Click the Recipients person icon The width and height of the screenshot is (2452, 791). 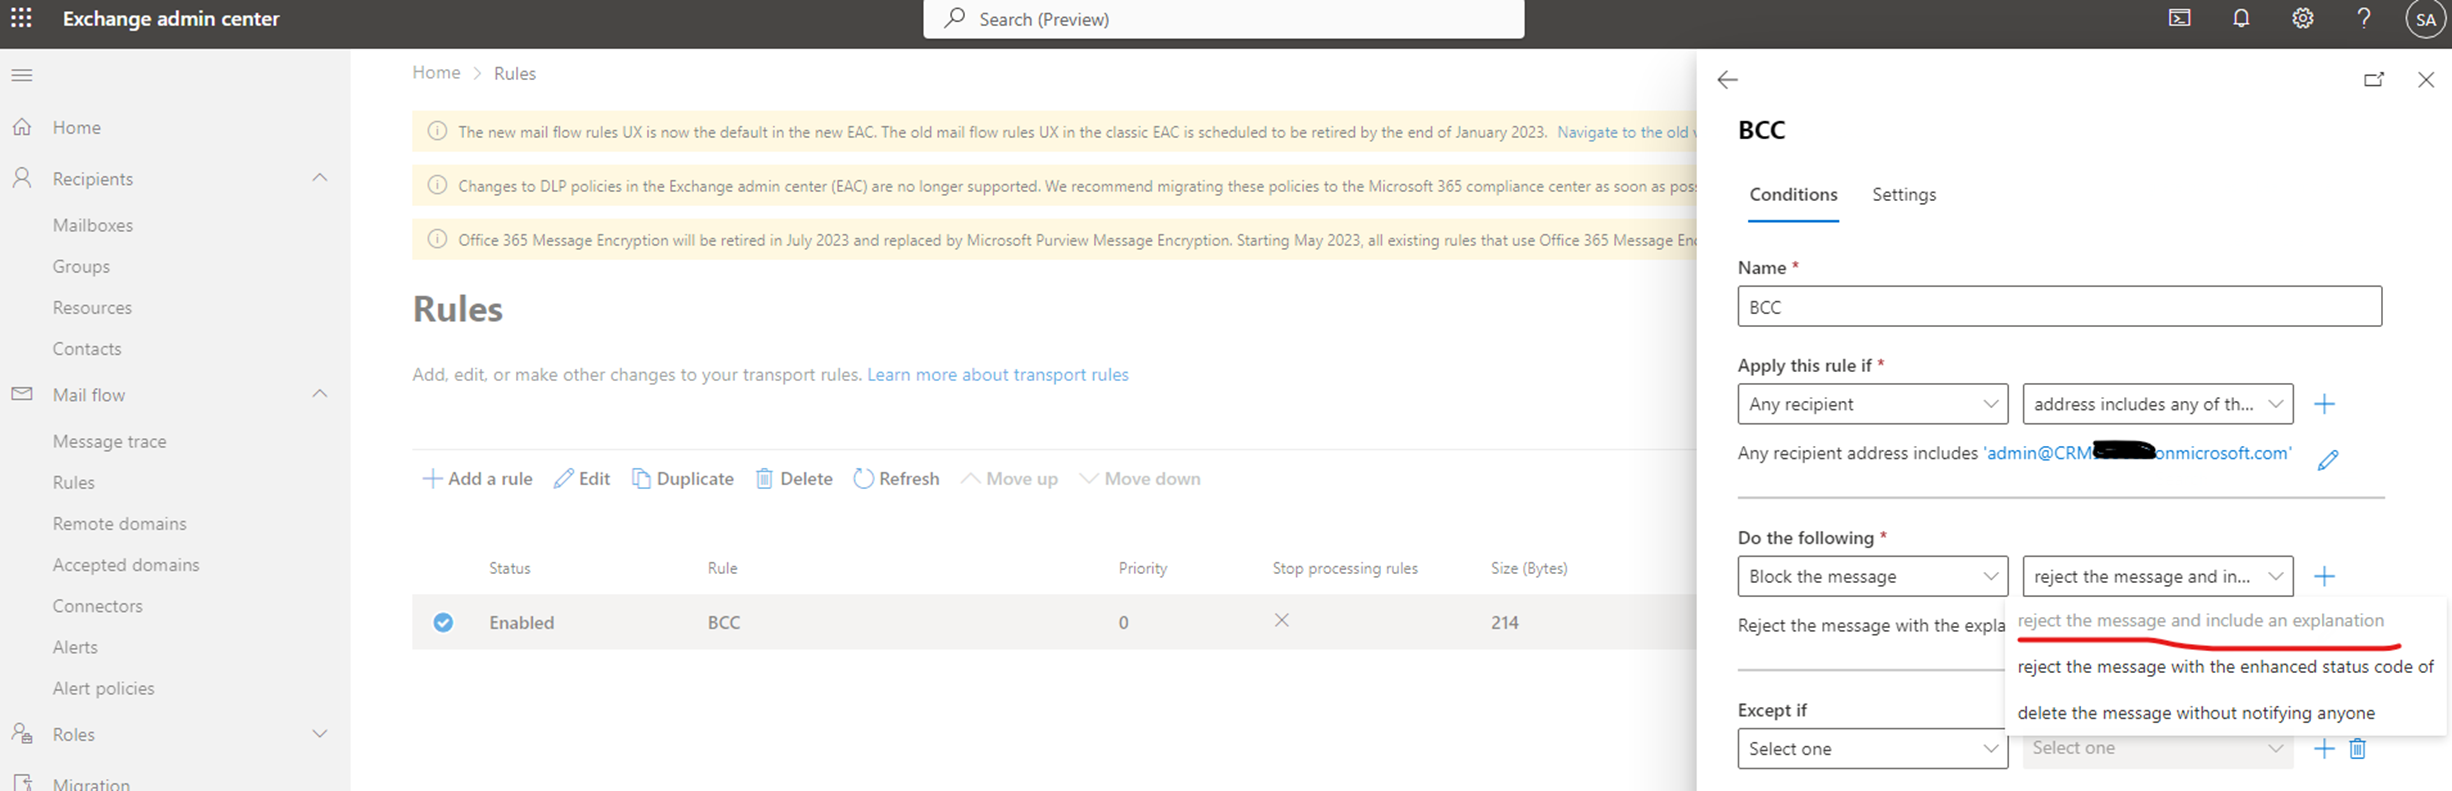tap(22, 178)
